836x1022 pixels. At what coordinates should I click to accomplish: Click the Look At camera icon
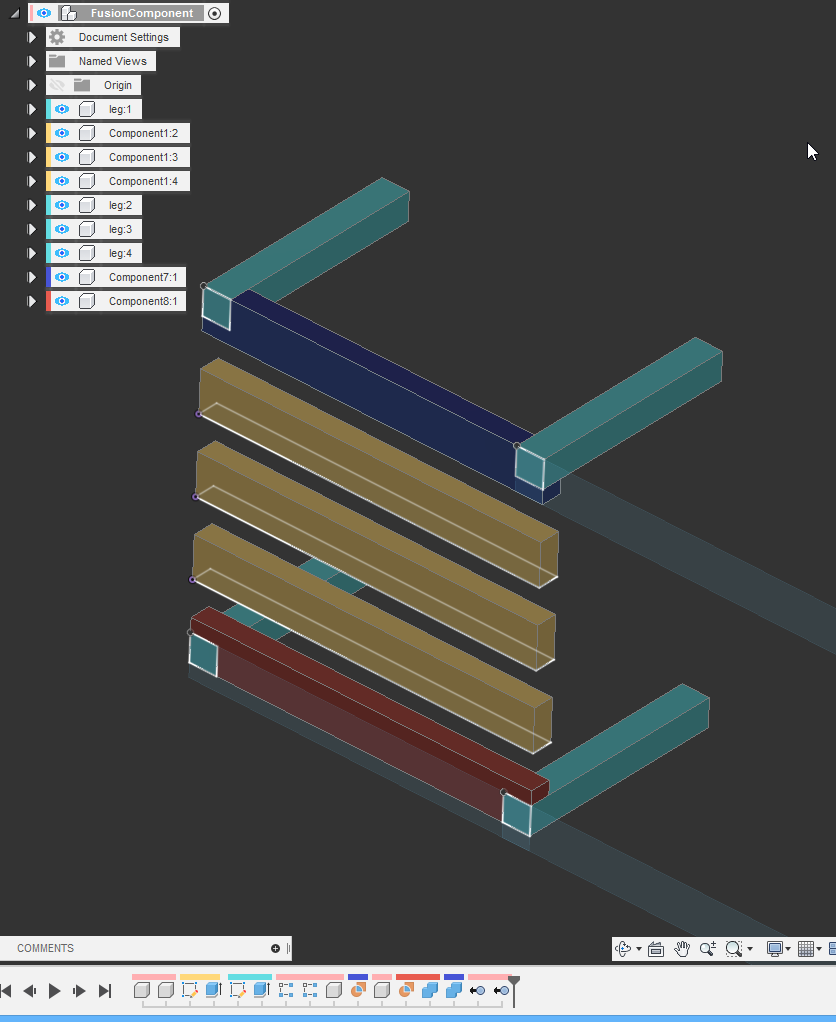pyautogui.click(x=656, y=948)
